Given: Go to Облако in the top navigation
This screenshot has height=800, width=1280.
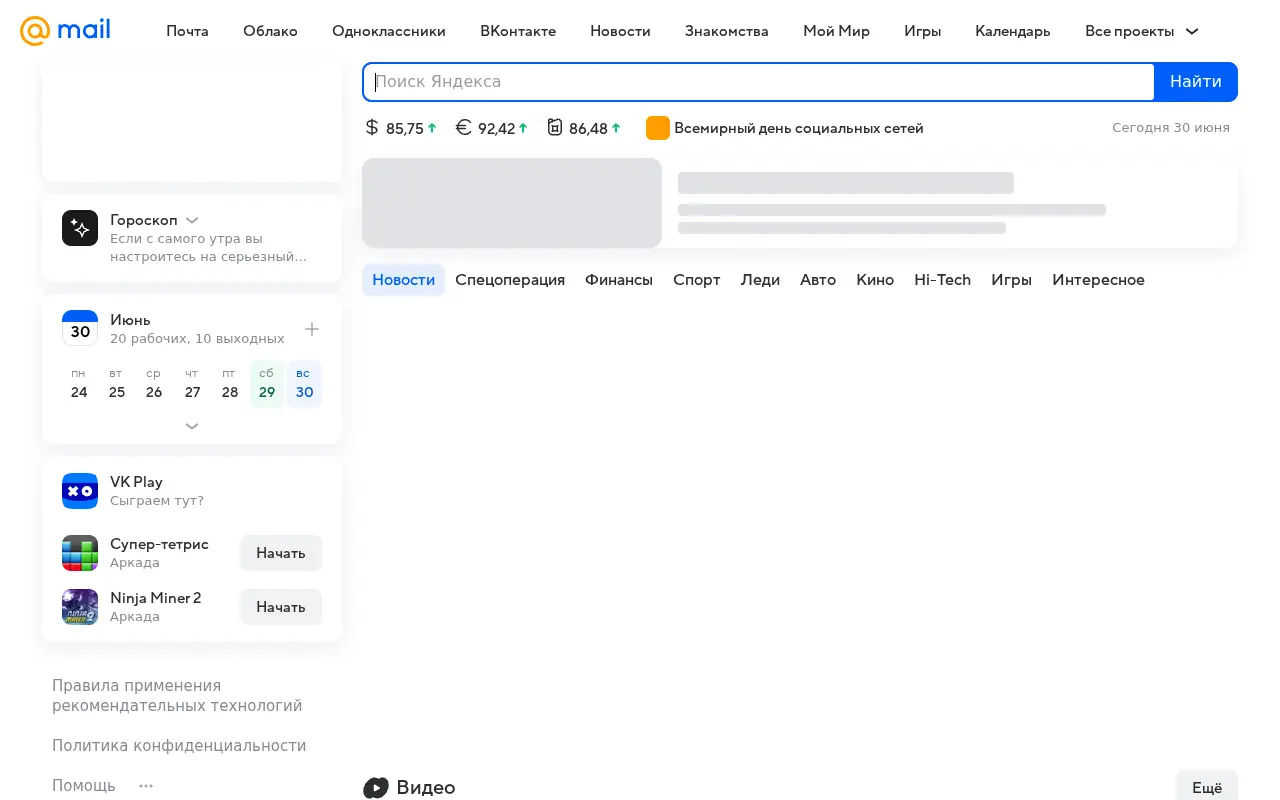Looking at the screenshot, I should (x=270, y=31).
